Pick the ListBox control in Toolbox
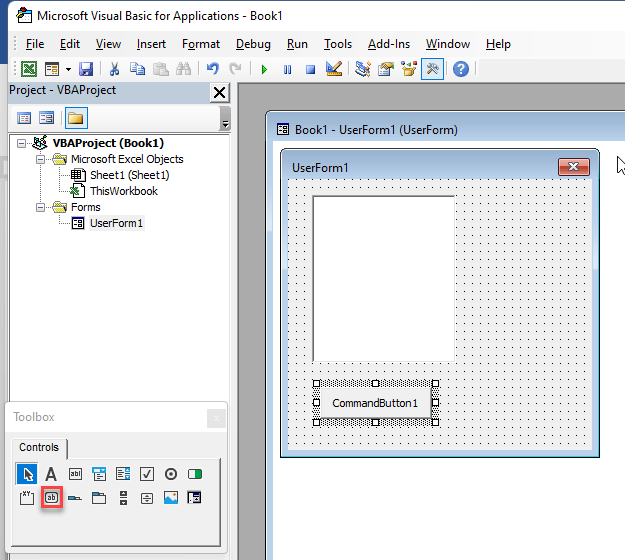The image size is (625, 560). point(123,474)
